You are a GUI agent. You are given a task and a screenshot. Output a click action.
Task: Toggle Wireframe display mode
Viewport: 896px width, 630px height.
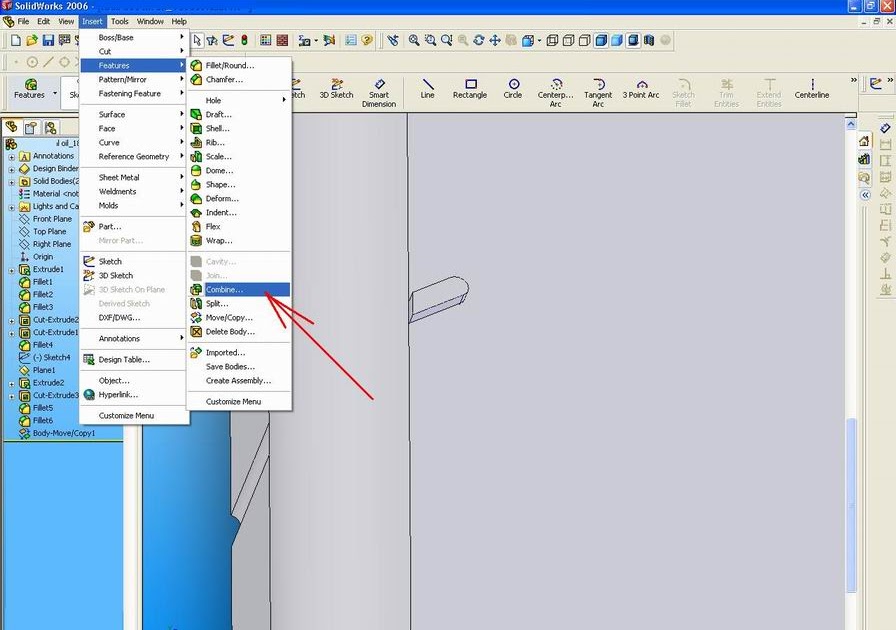point(553,40)
